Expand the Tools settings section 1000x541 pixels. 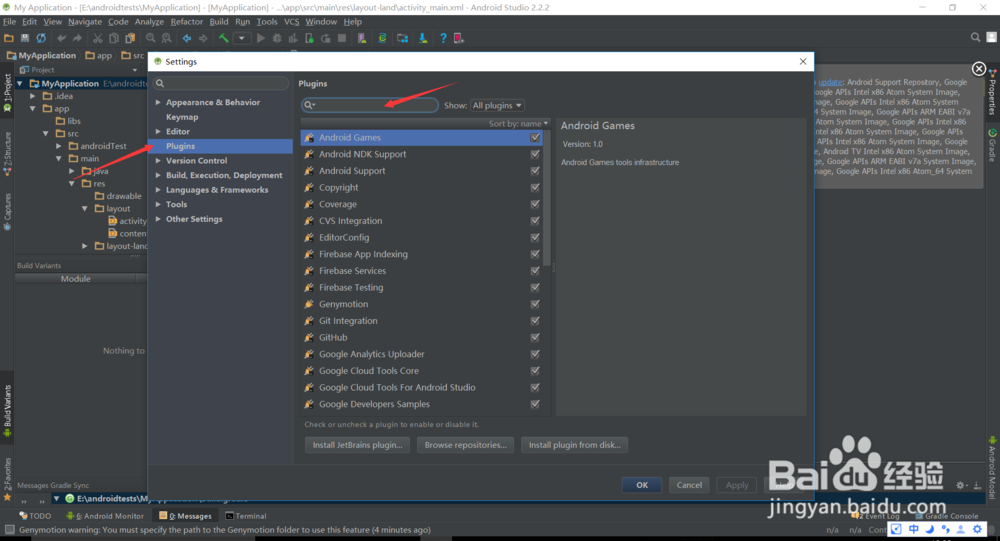click(158, 204)
